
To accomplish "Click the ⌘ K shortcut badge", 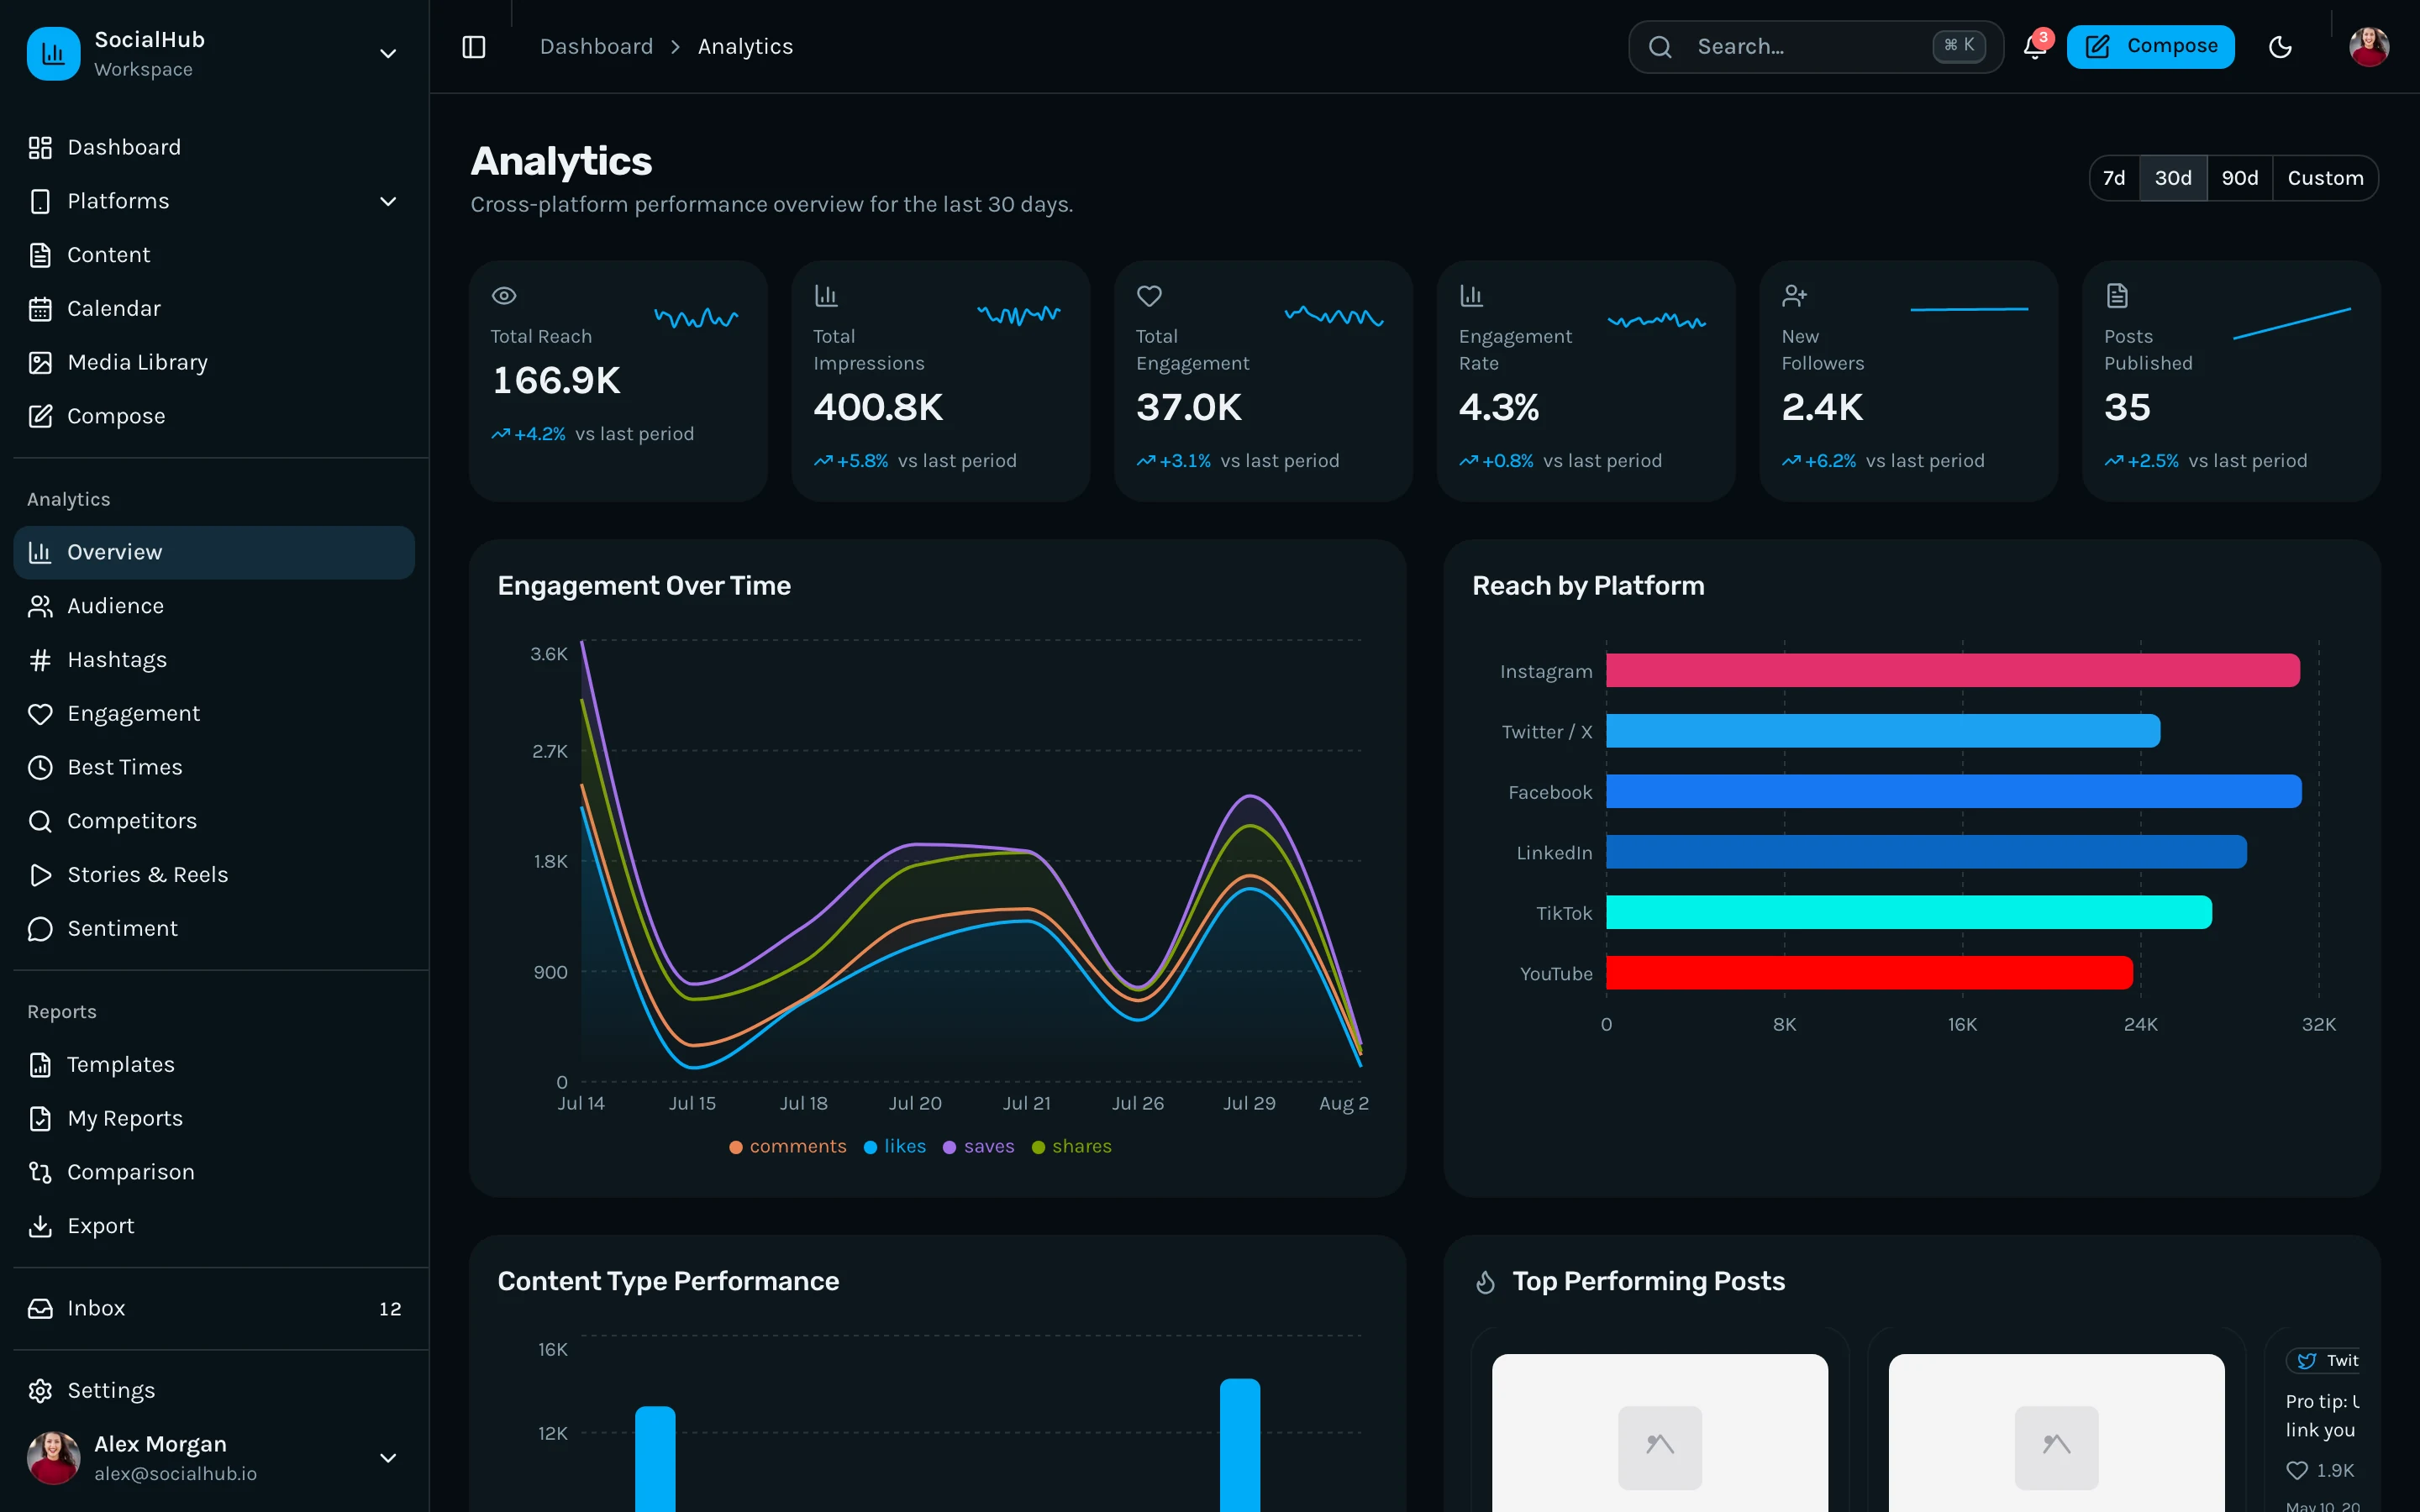I will (x=1958, y=46).
